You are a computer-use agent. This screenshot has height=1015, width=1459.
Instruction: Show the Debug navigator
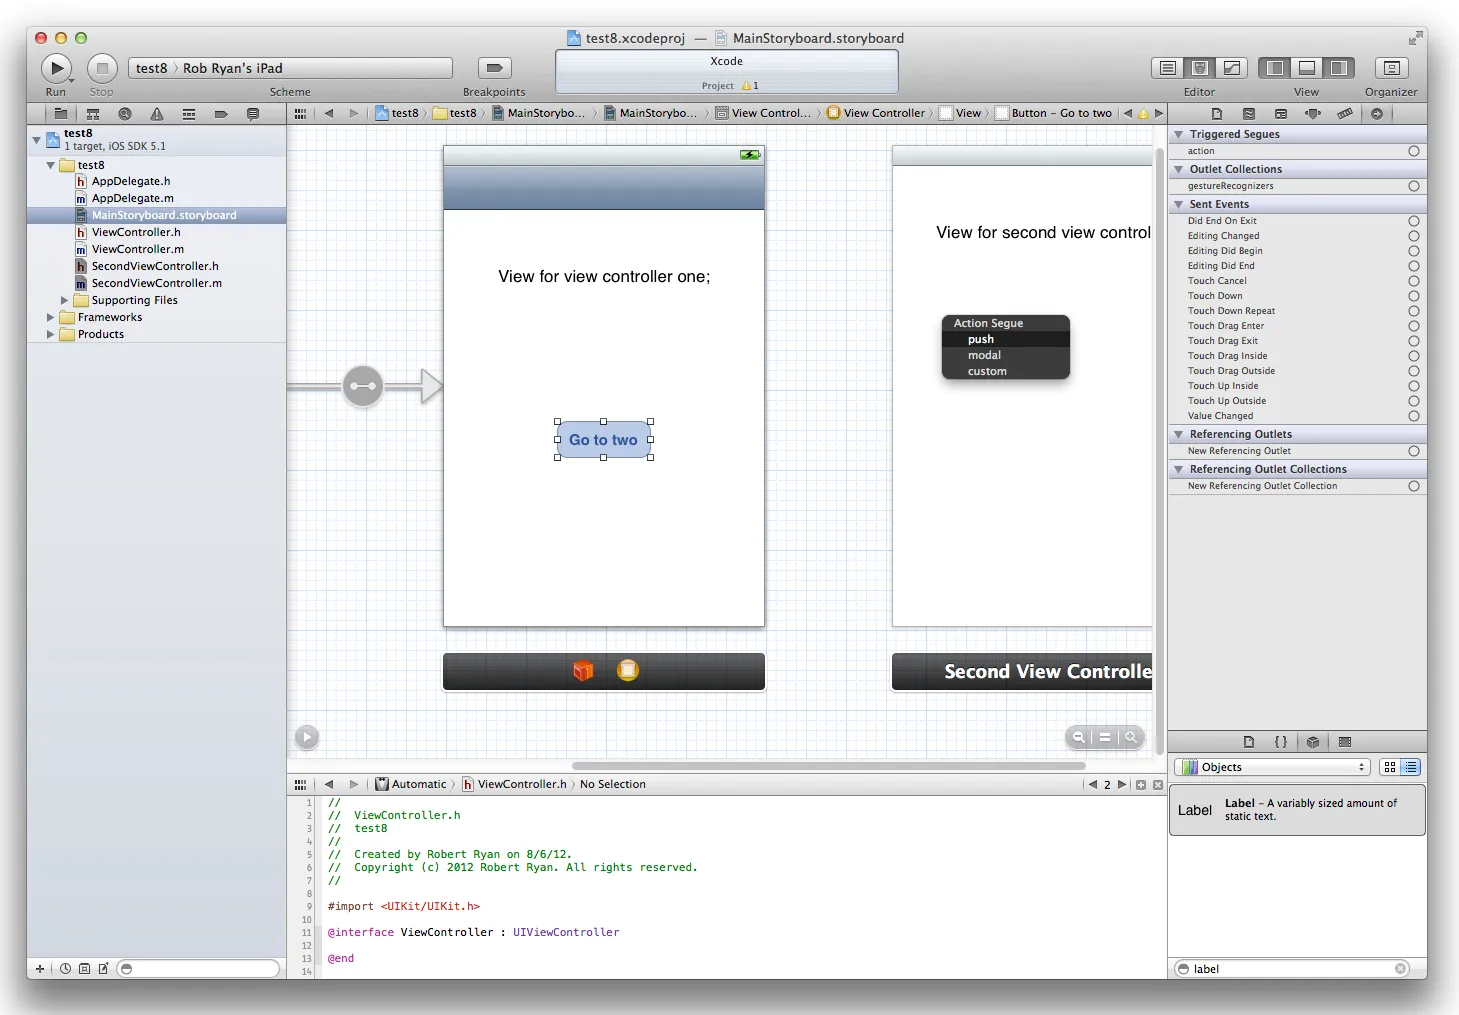[189, 114]
